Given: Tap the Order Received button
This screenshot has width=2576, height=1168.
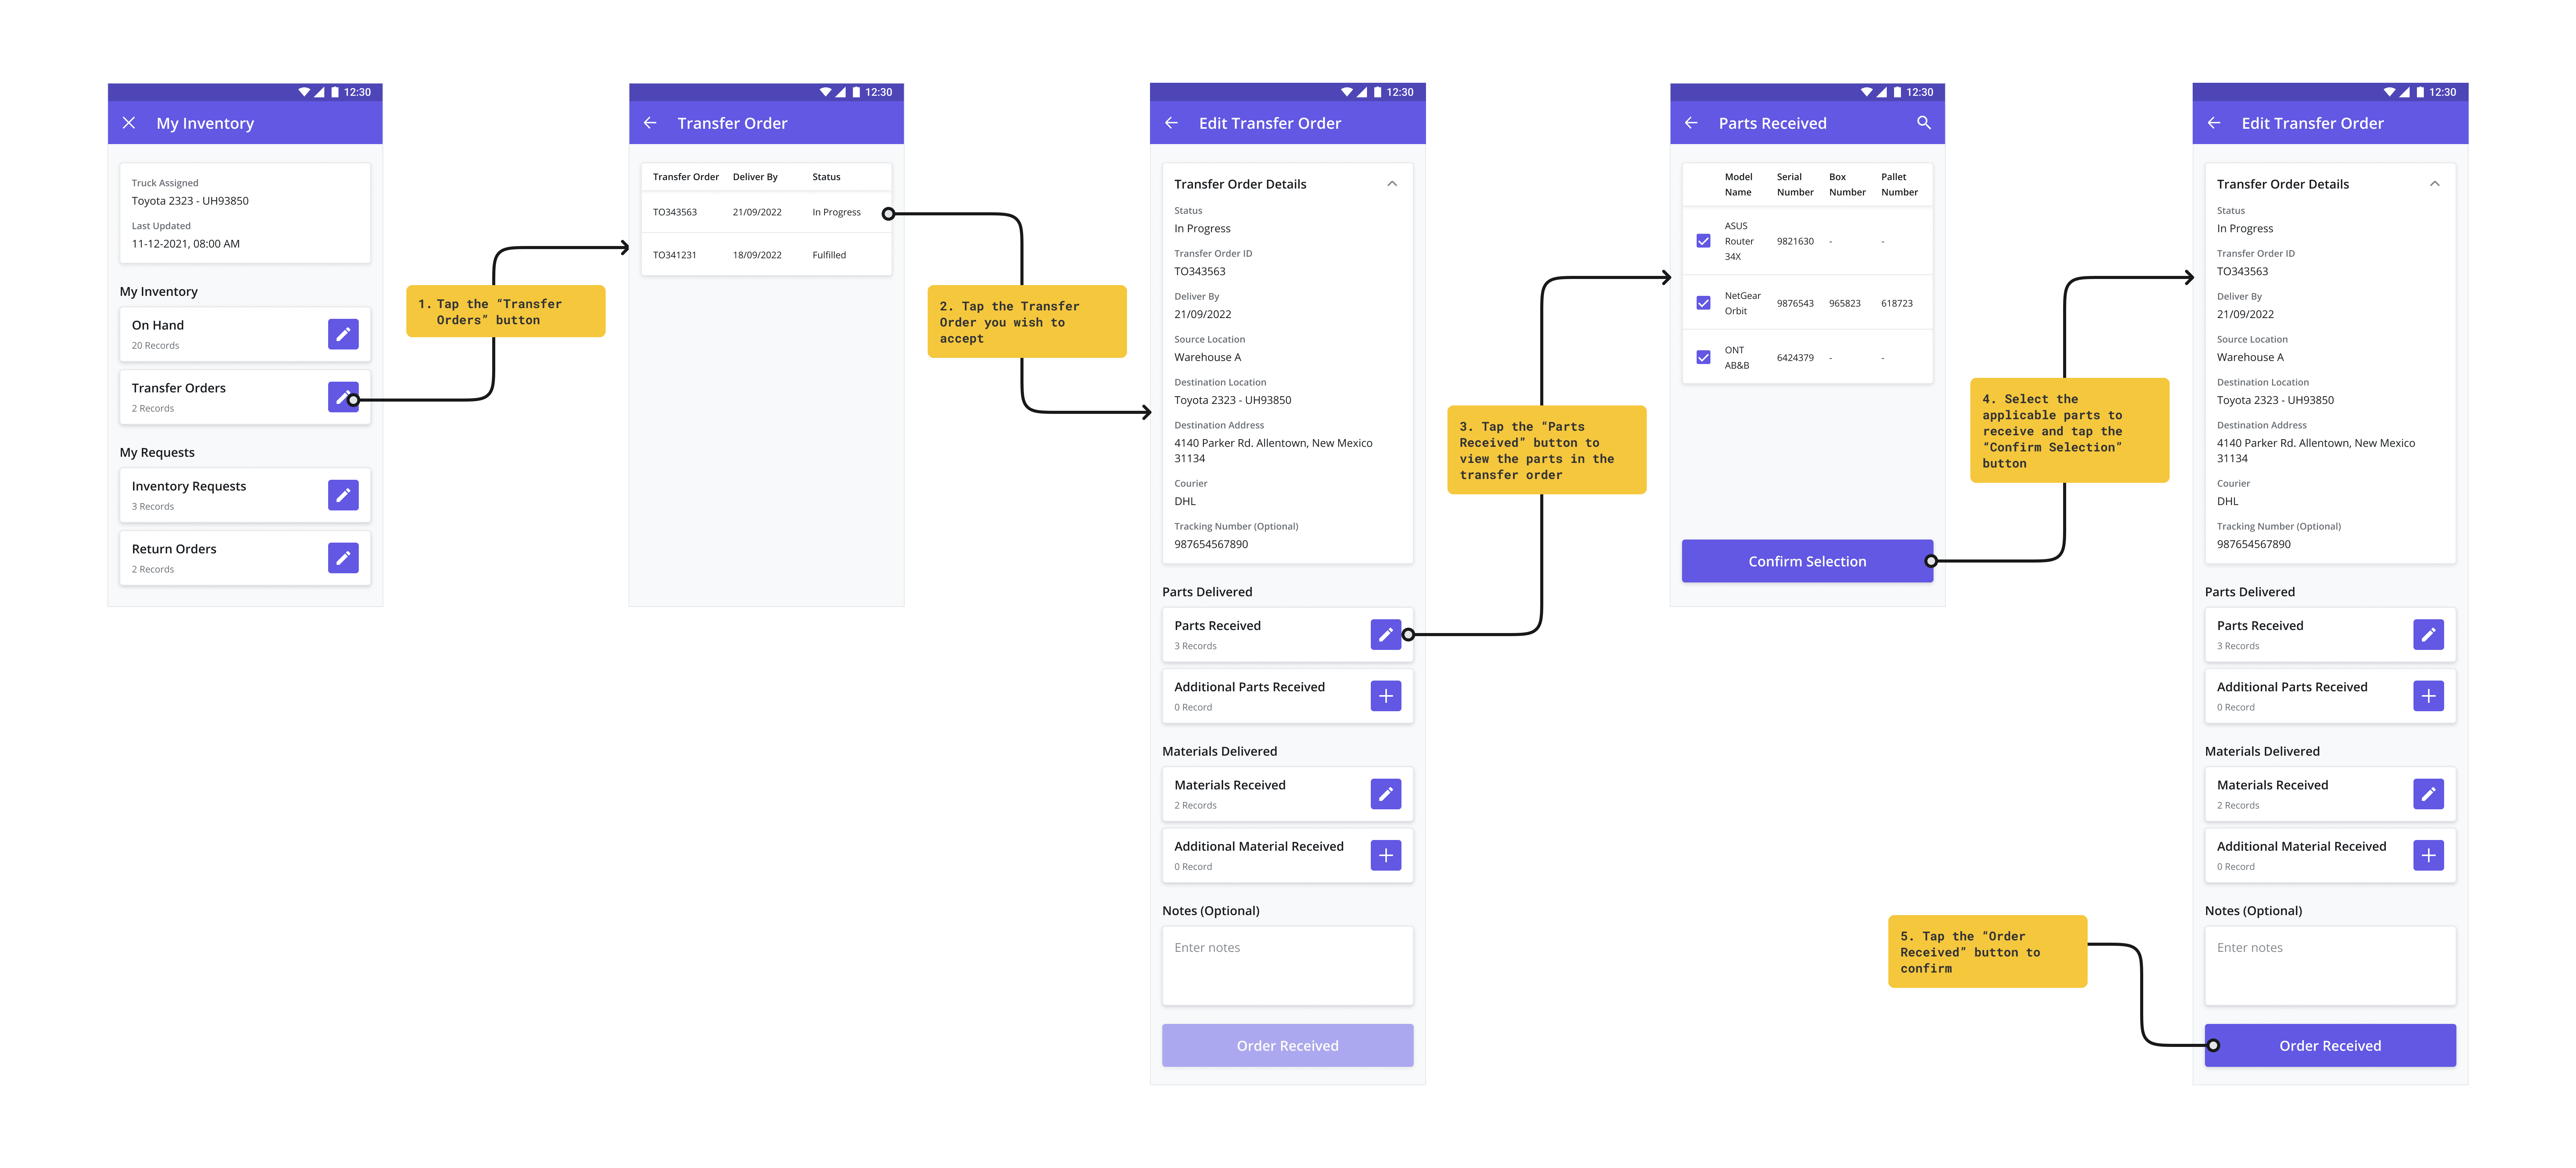Looking at the screenshot, I should pyautogui.click(x=2330, y=1045).
